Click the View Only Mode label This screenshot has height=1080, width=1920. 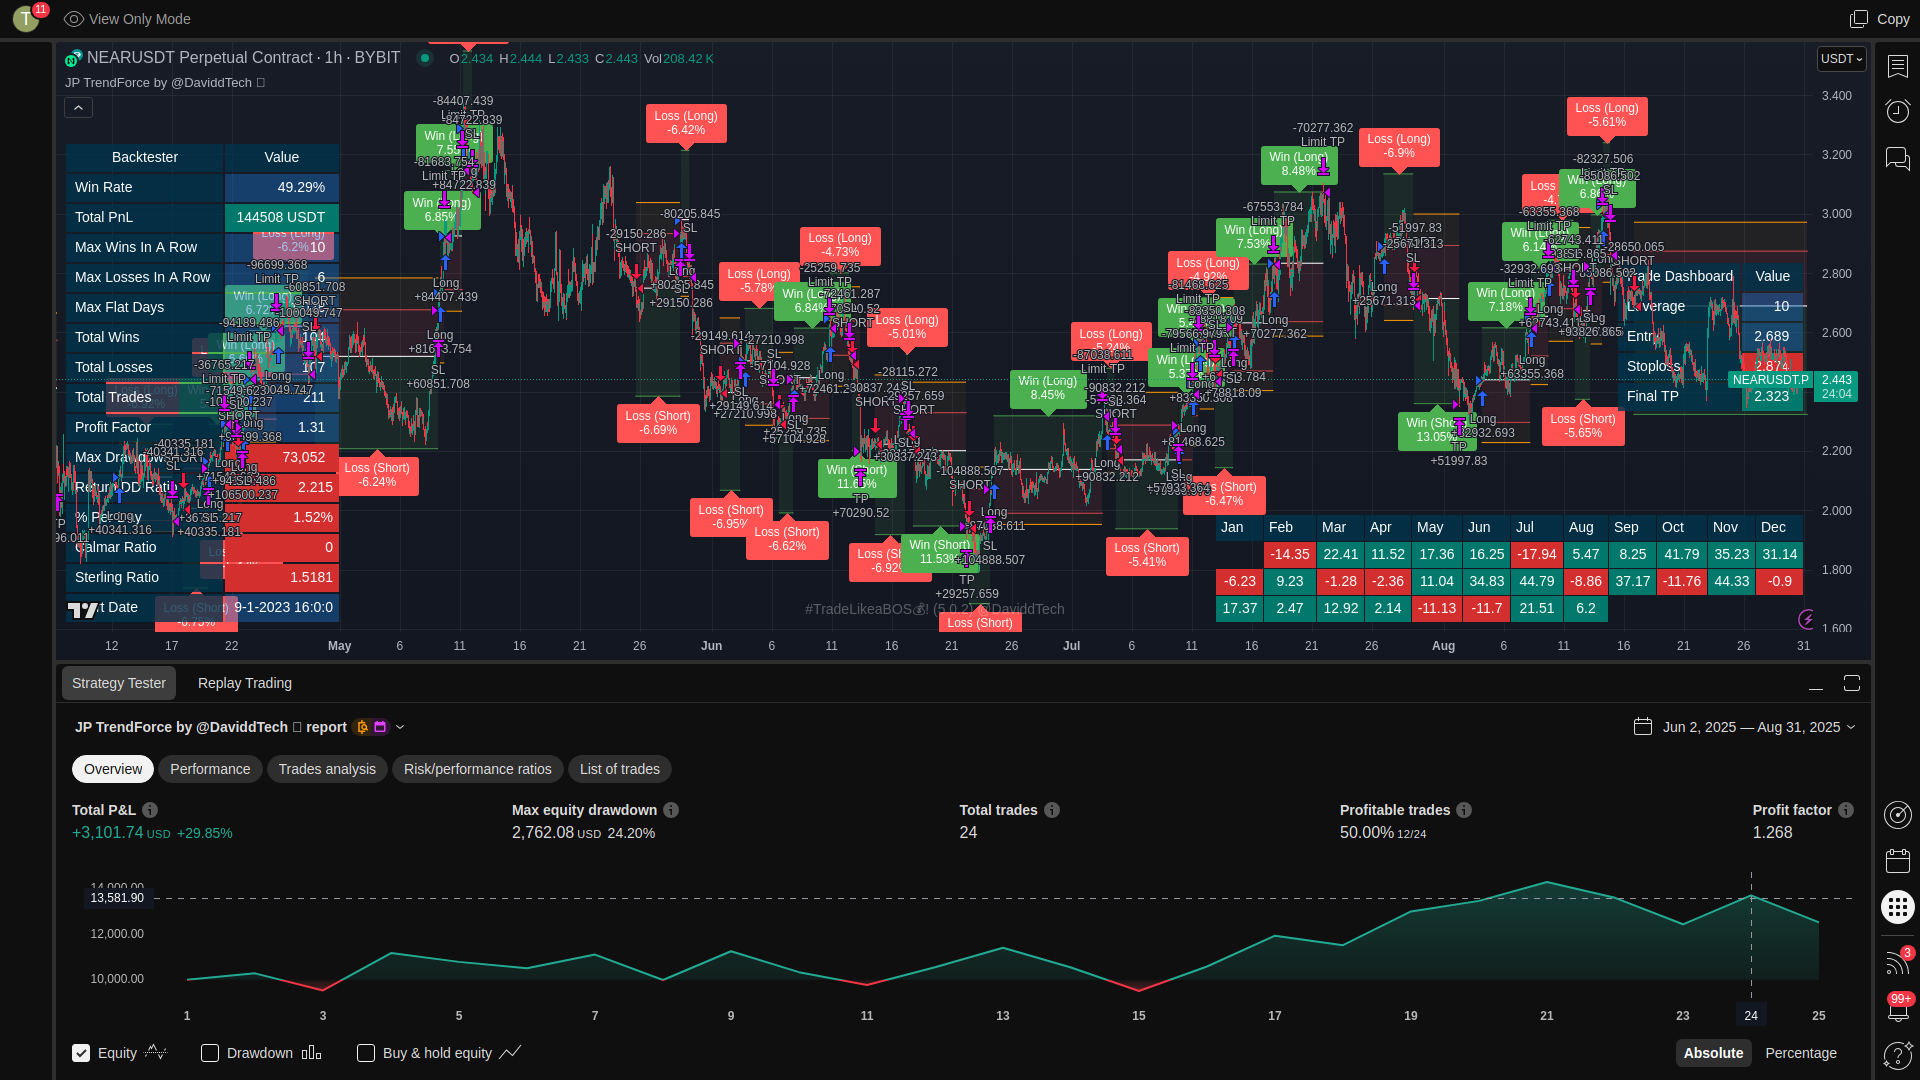tap(140, 19)
